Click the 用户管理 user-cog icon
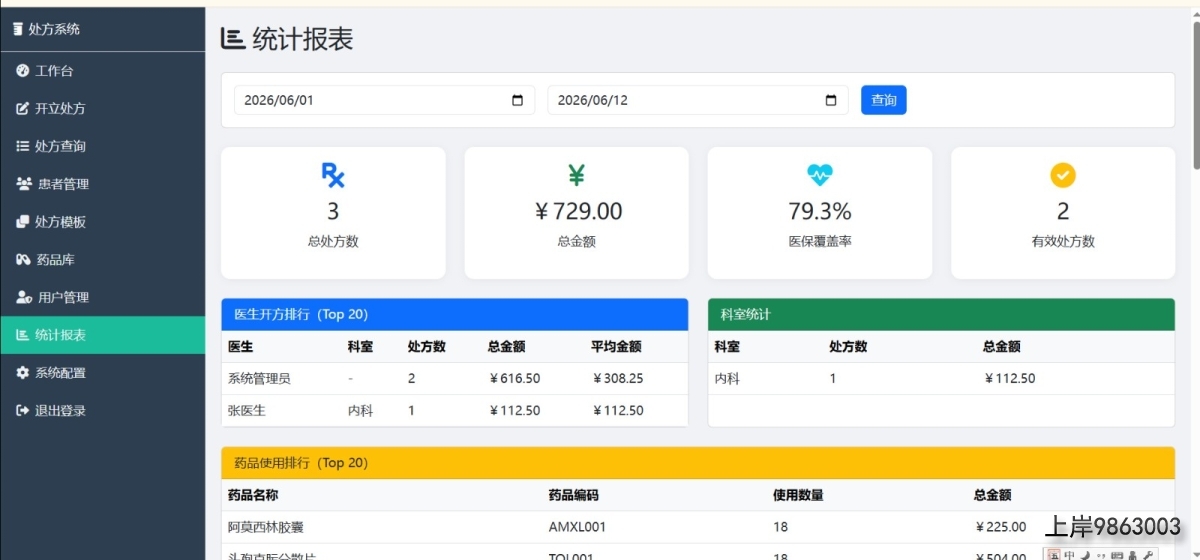This screenshot has height=560, width=1200. 24,297
